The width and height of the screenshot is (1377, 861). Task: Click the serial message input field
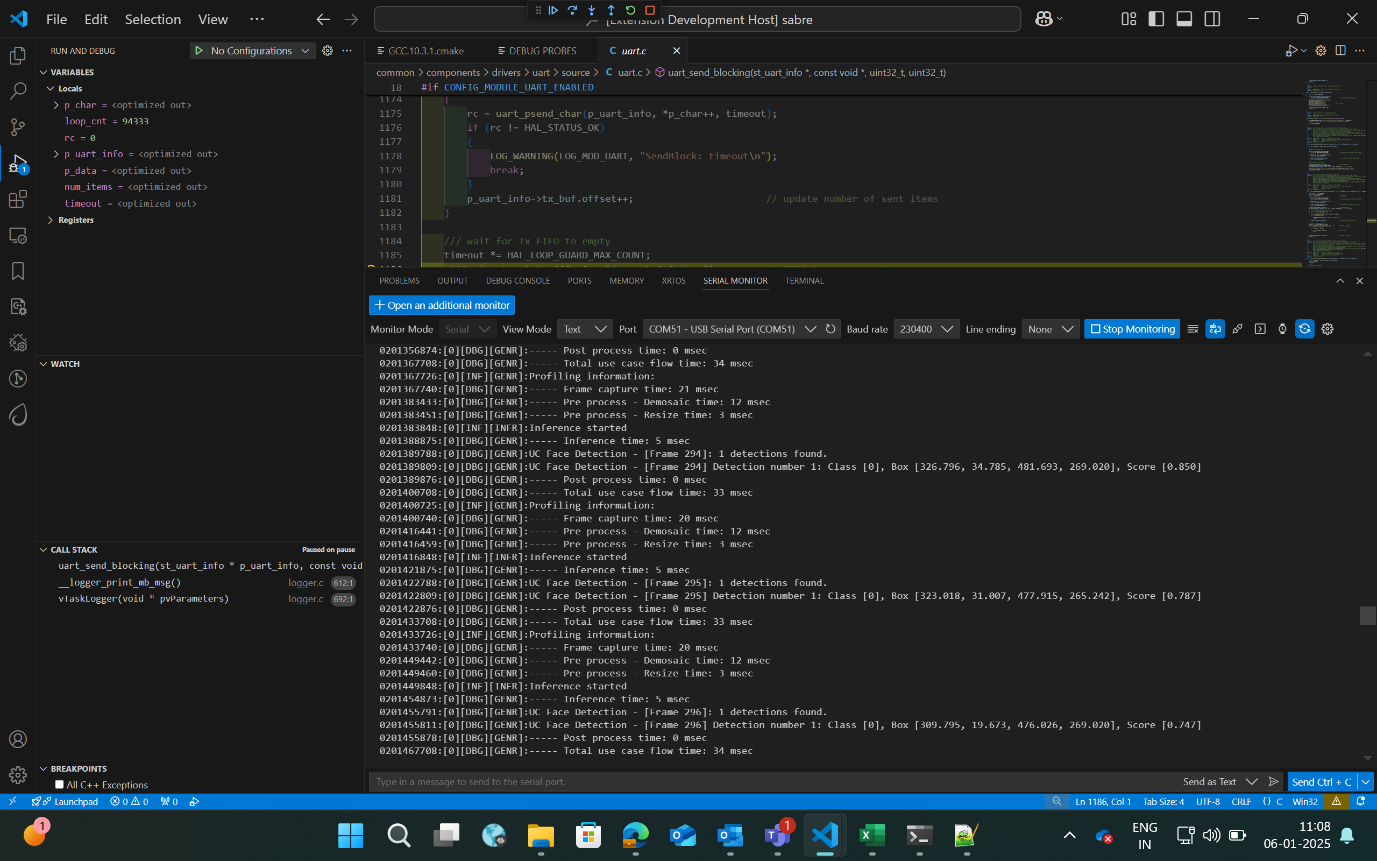[x=700, y=781]
